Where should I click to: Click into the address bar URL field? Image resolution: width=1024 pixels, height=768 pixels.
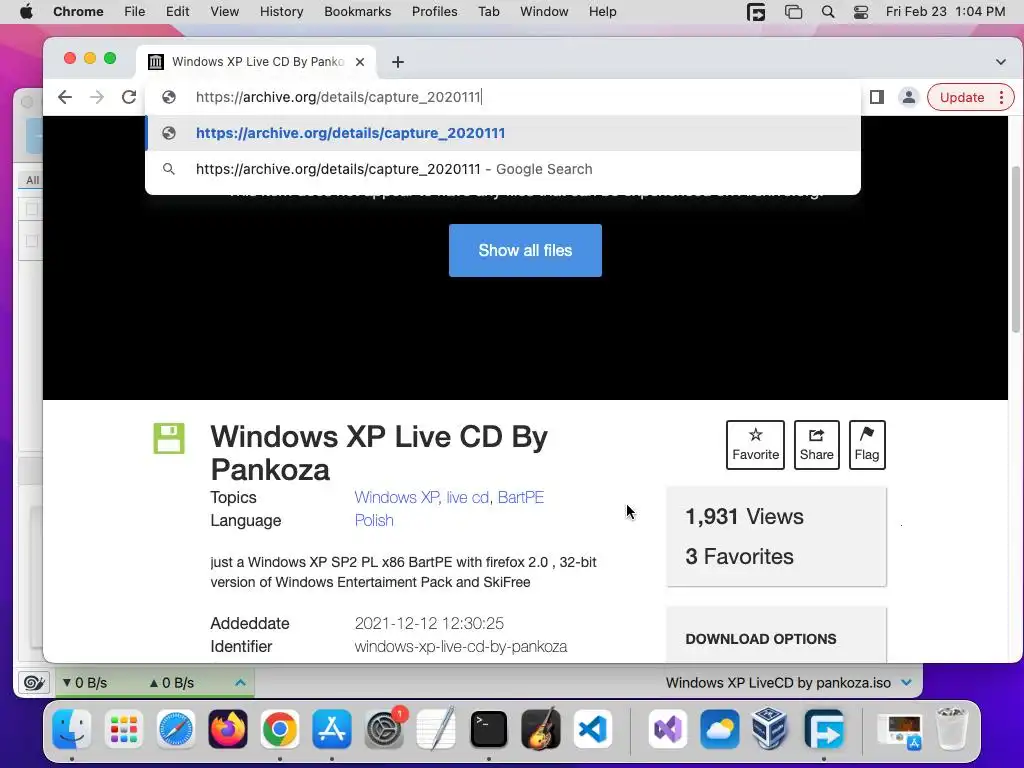(503, 97)
